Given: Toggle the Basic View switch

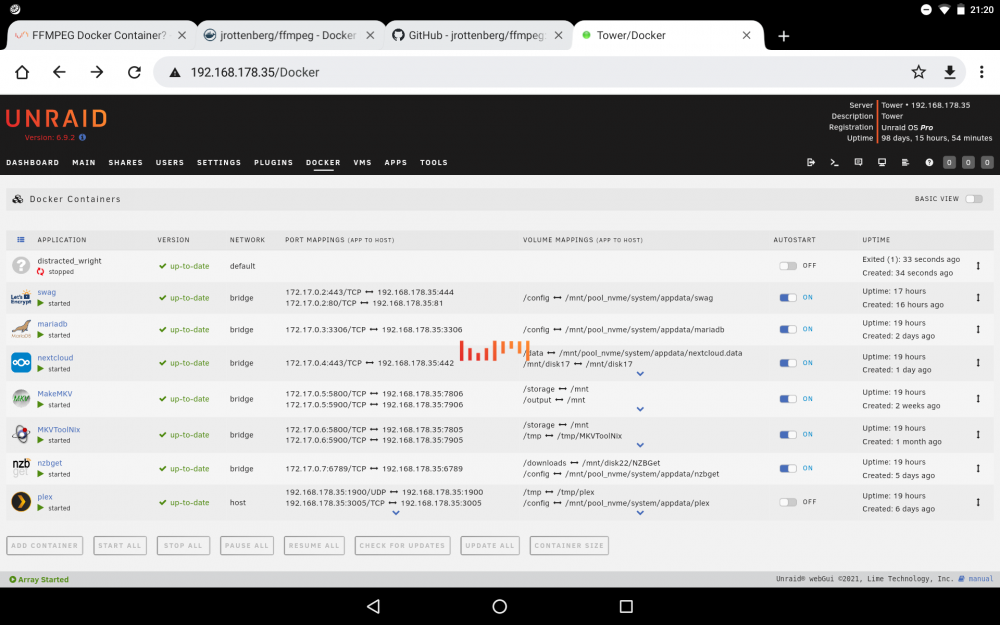Looking at the screenshot, I should pyautogui.click(x=973, y=199).
